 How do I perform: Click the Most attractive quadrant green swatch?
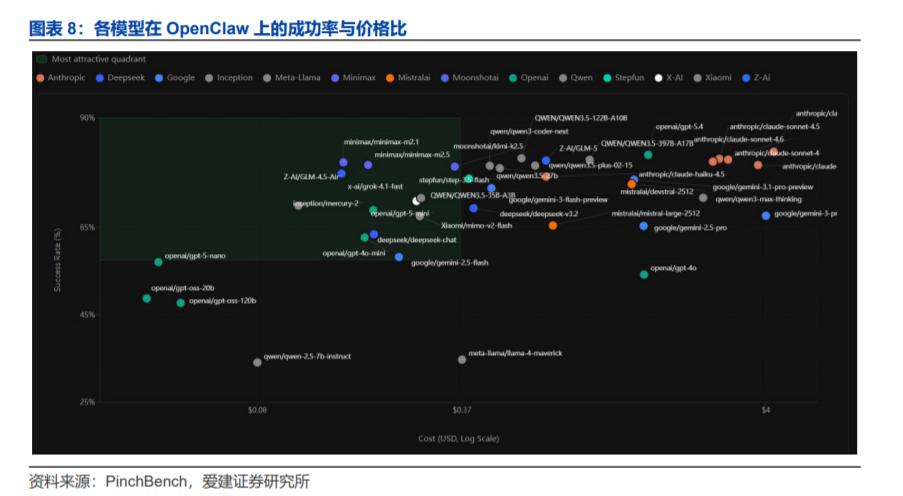41,59
